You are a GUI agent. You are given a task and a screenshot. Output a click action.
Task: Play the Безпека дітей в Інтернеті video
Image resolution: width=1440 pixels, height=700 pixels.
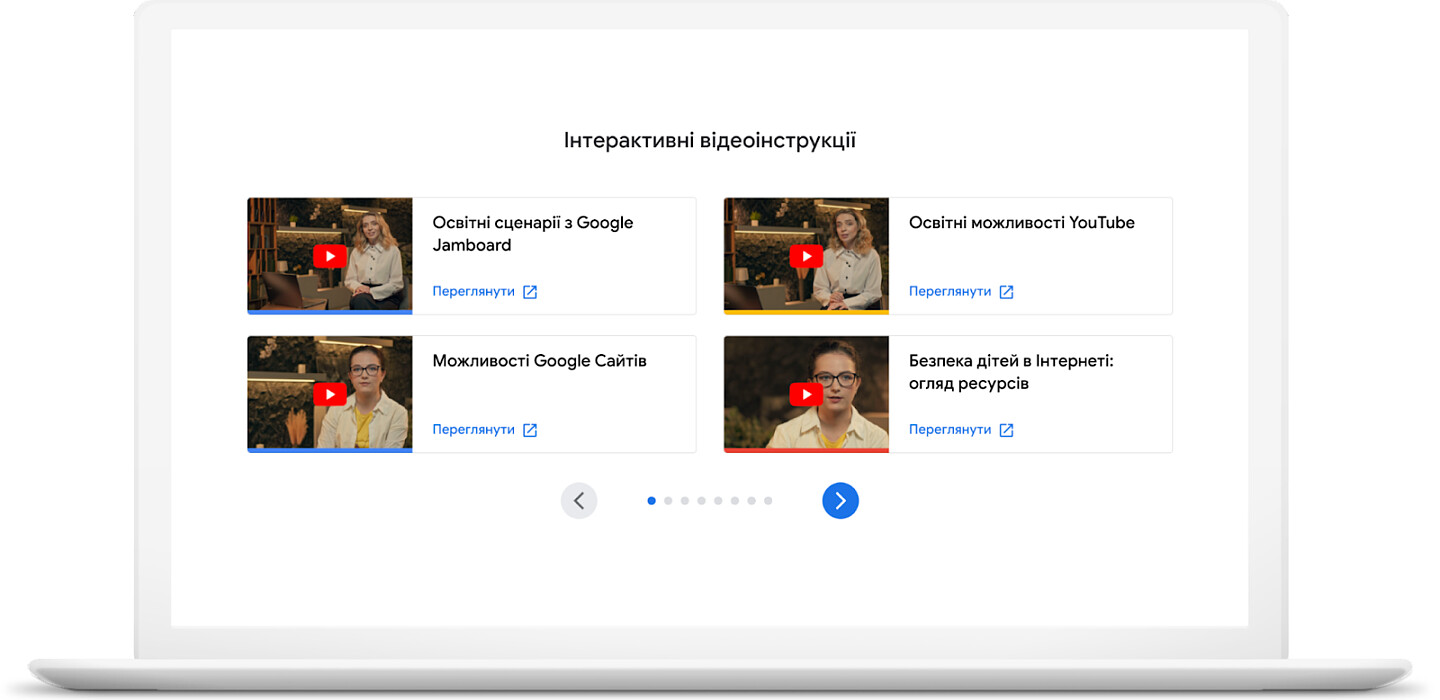806,394
